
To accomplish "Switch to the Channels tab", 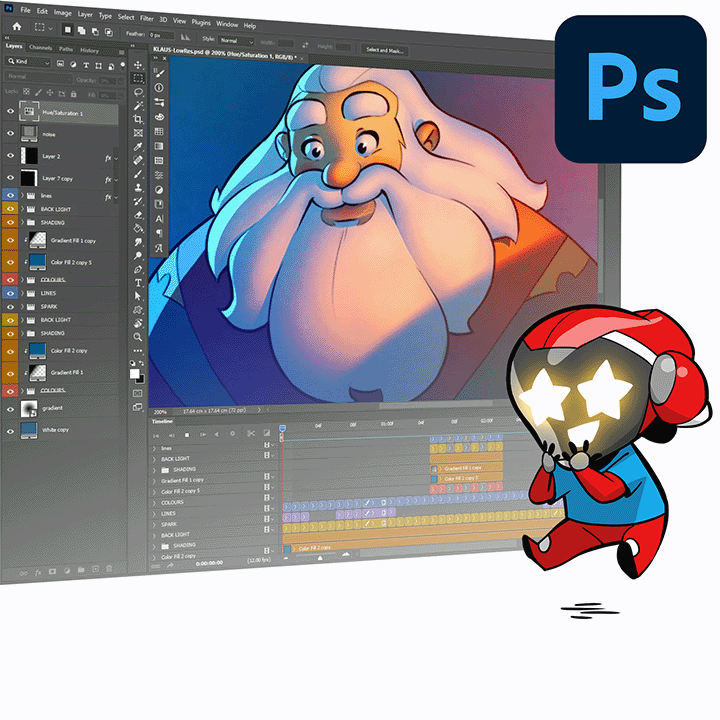I will click(x=40, y=47).
